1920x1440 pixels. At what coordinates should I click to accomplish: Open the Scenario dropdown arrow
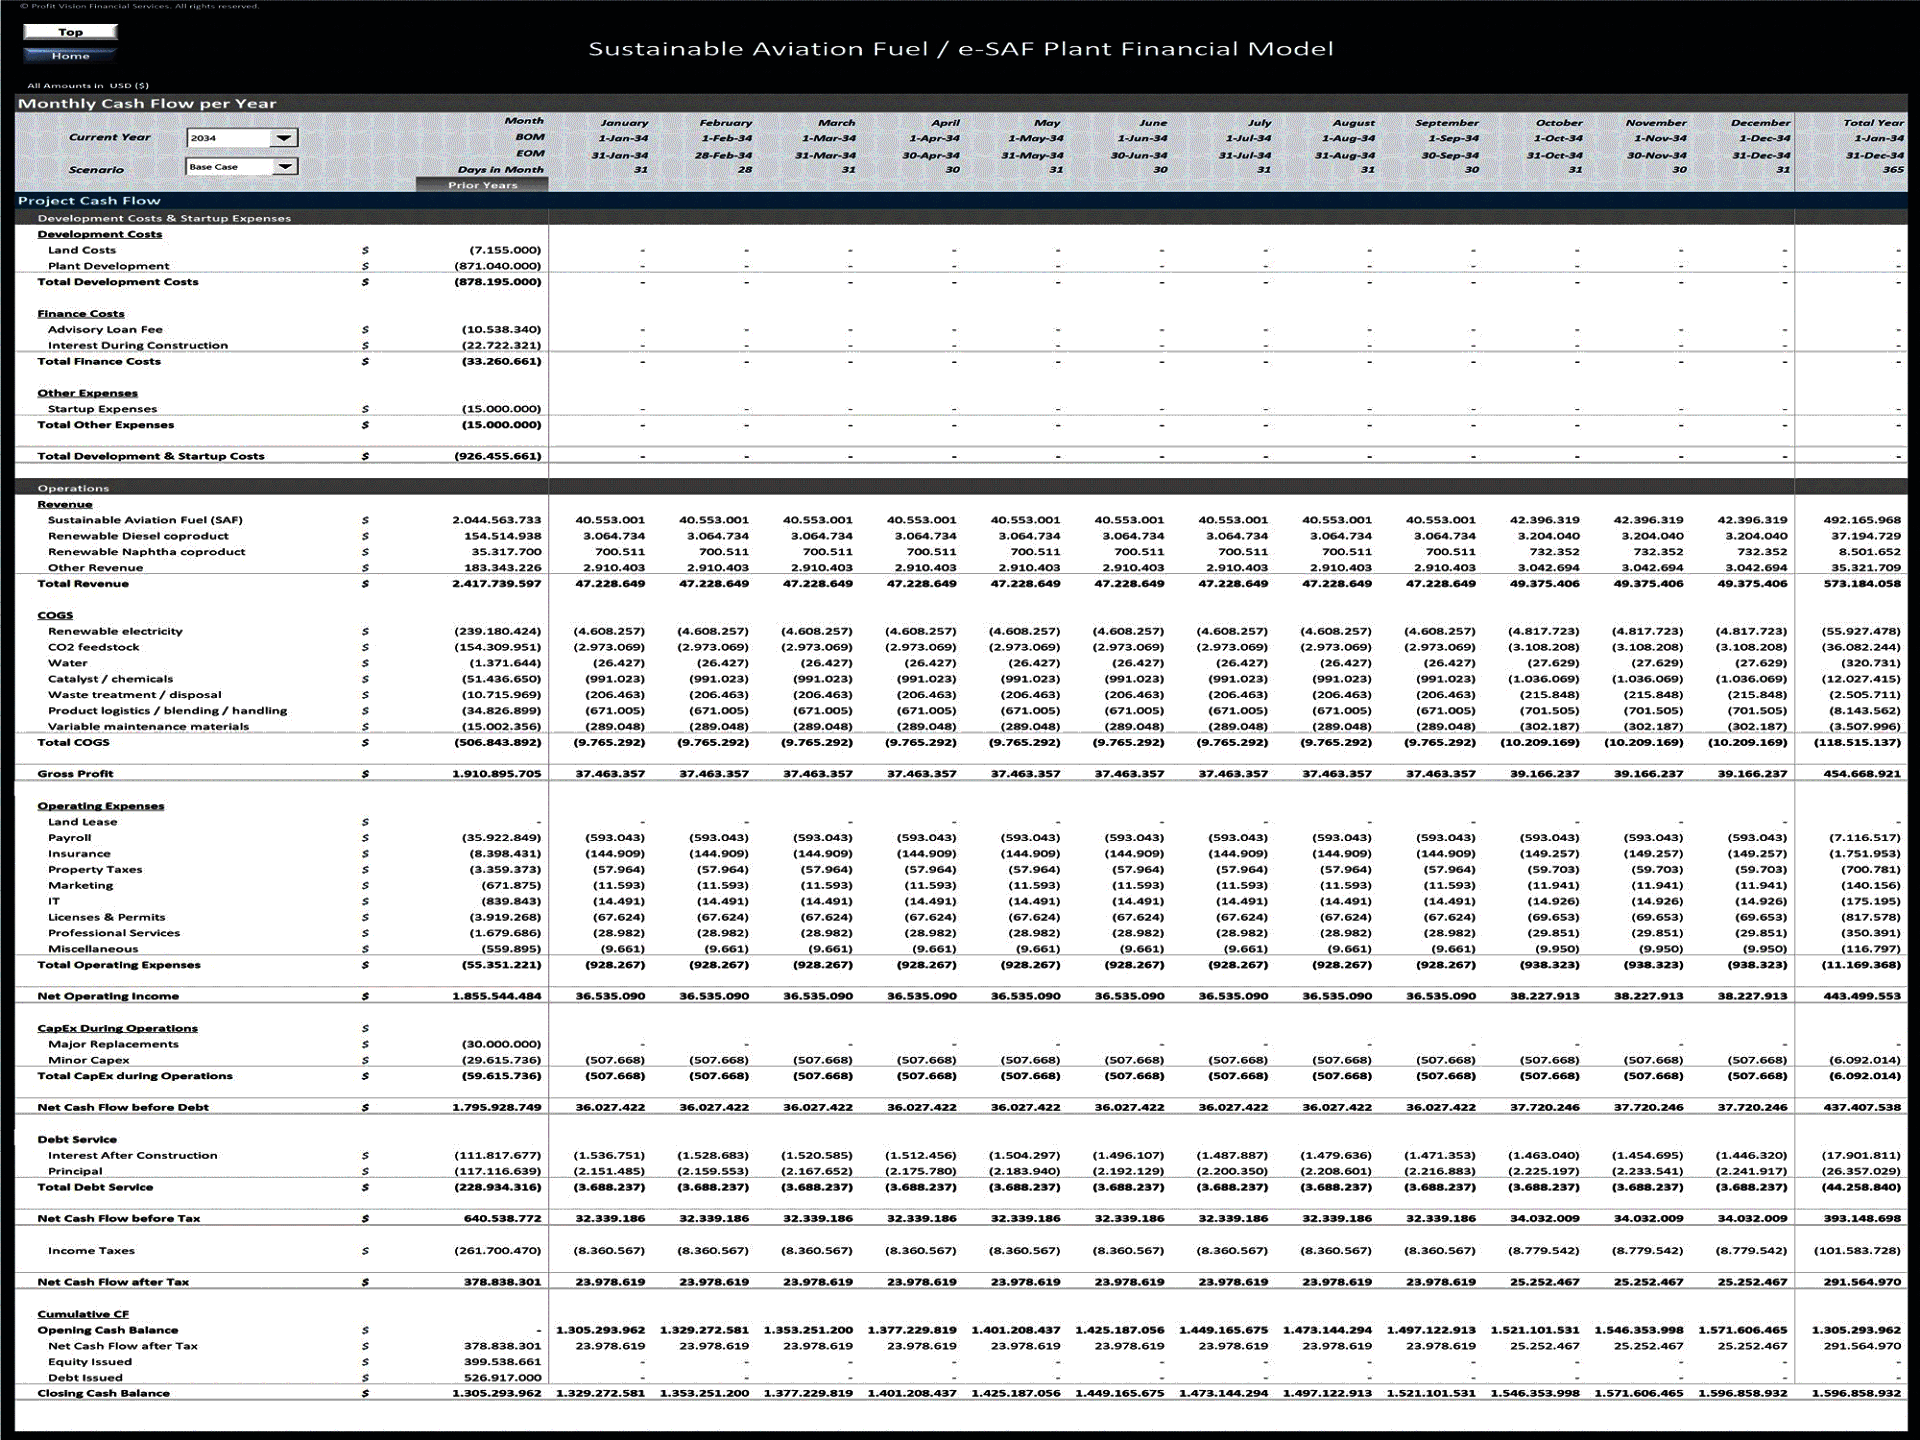(x=284, y=167)
